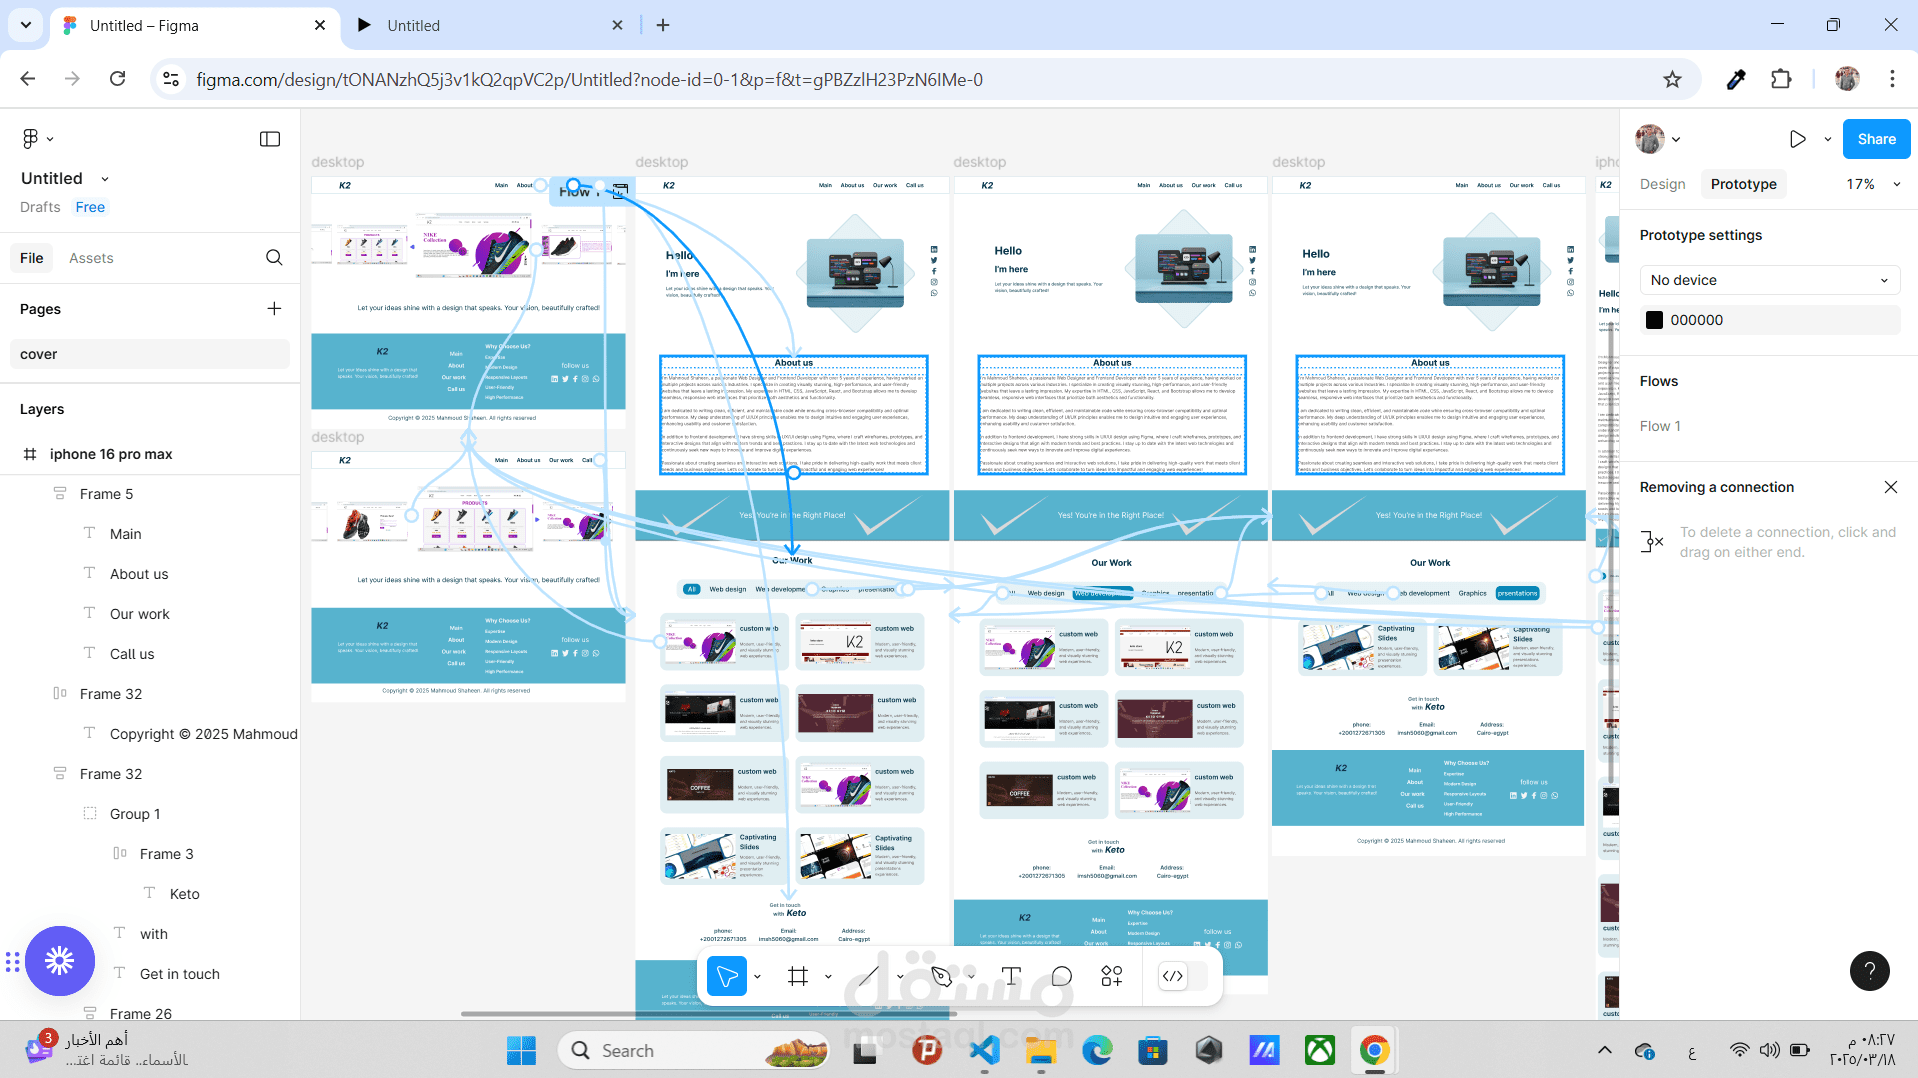1918x1078 pixels.
Task: Open Untitled file name chevron menu
Action: point(105,179)
